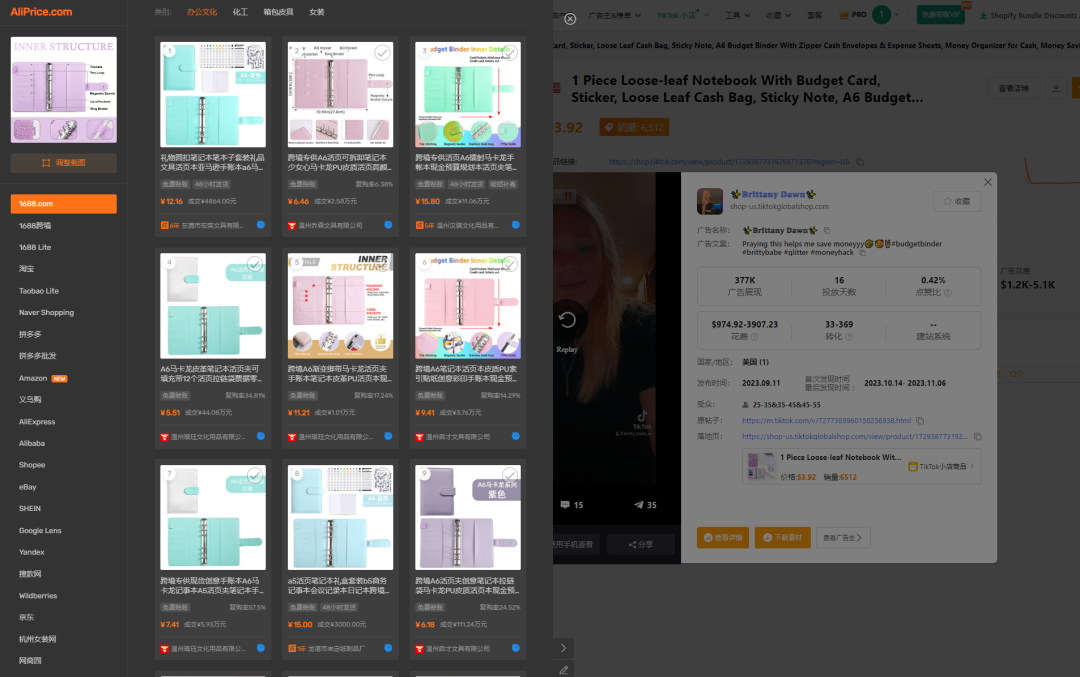Click the blue chat icon on the ¥9.41 card
The image size is (1080, 677).
[516, 437]
